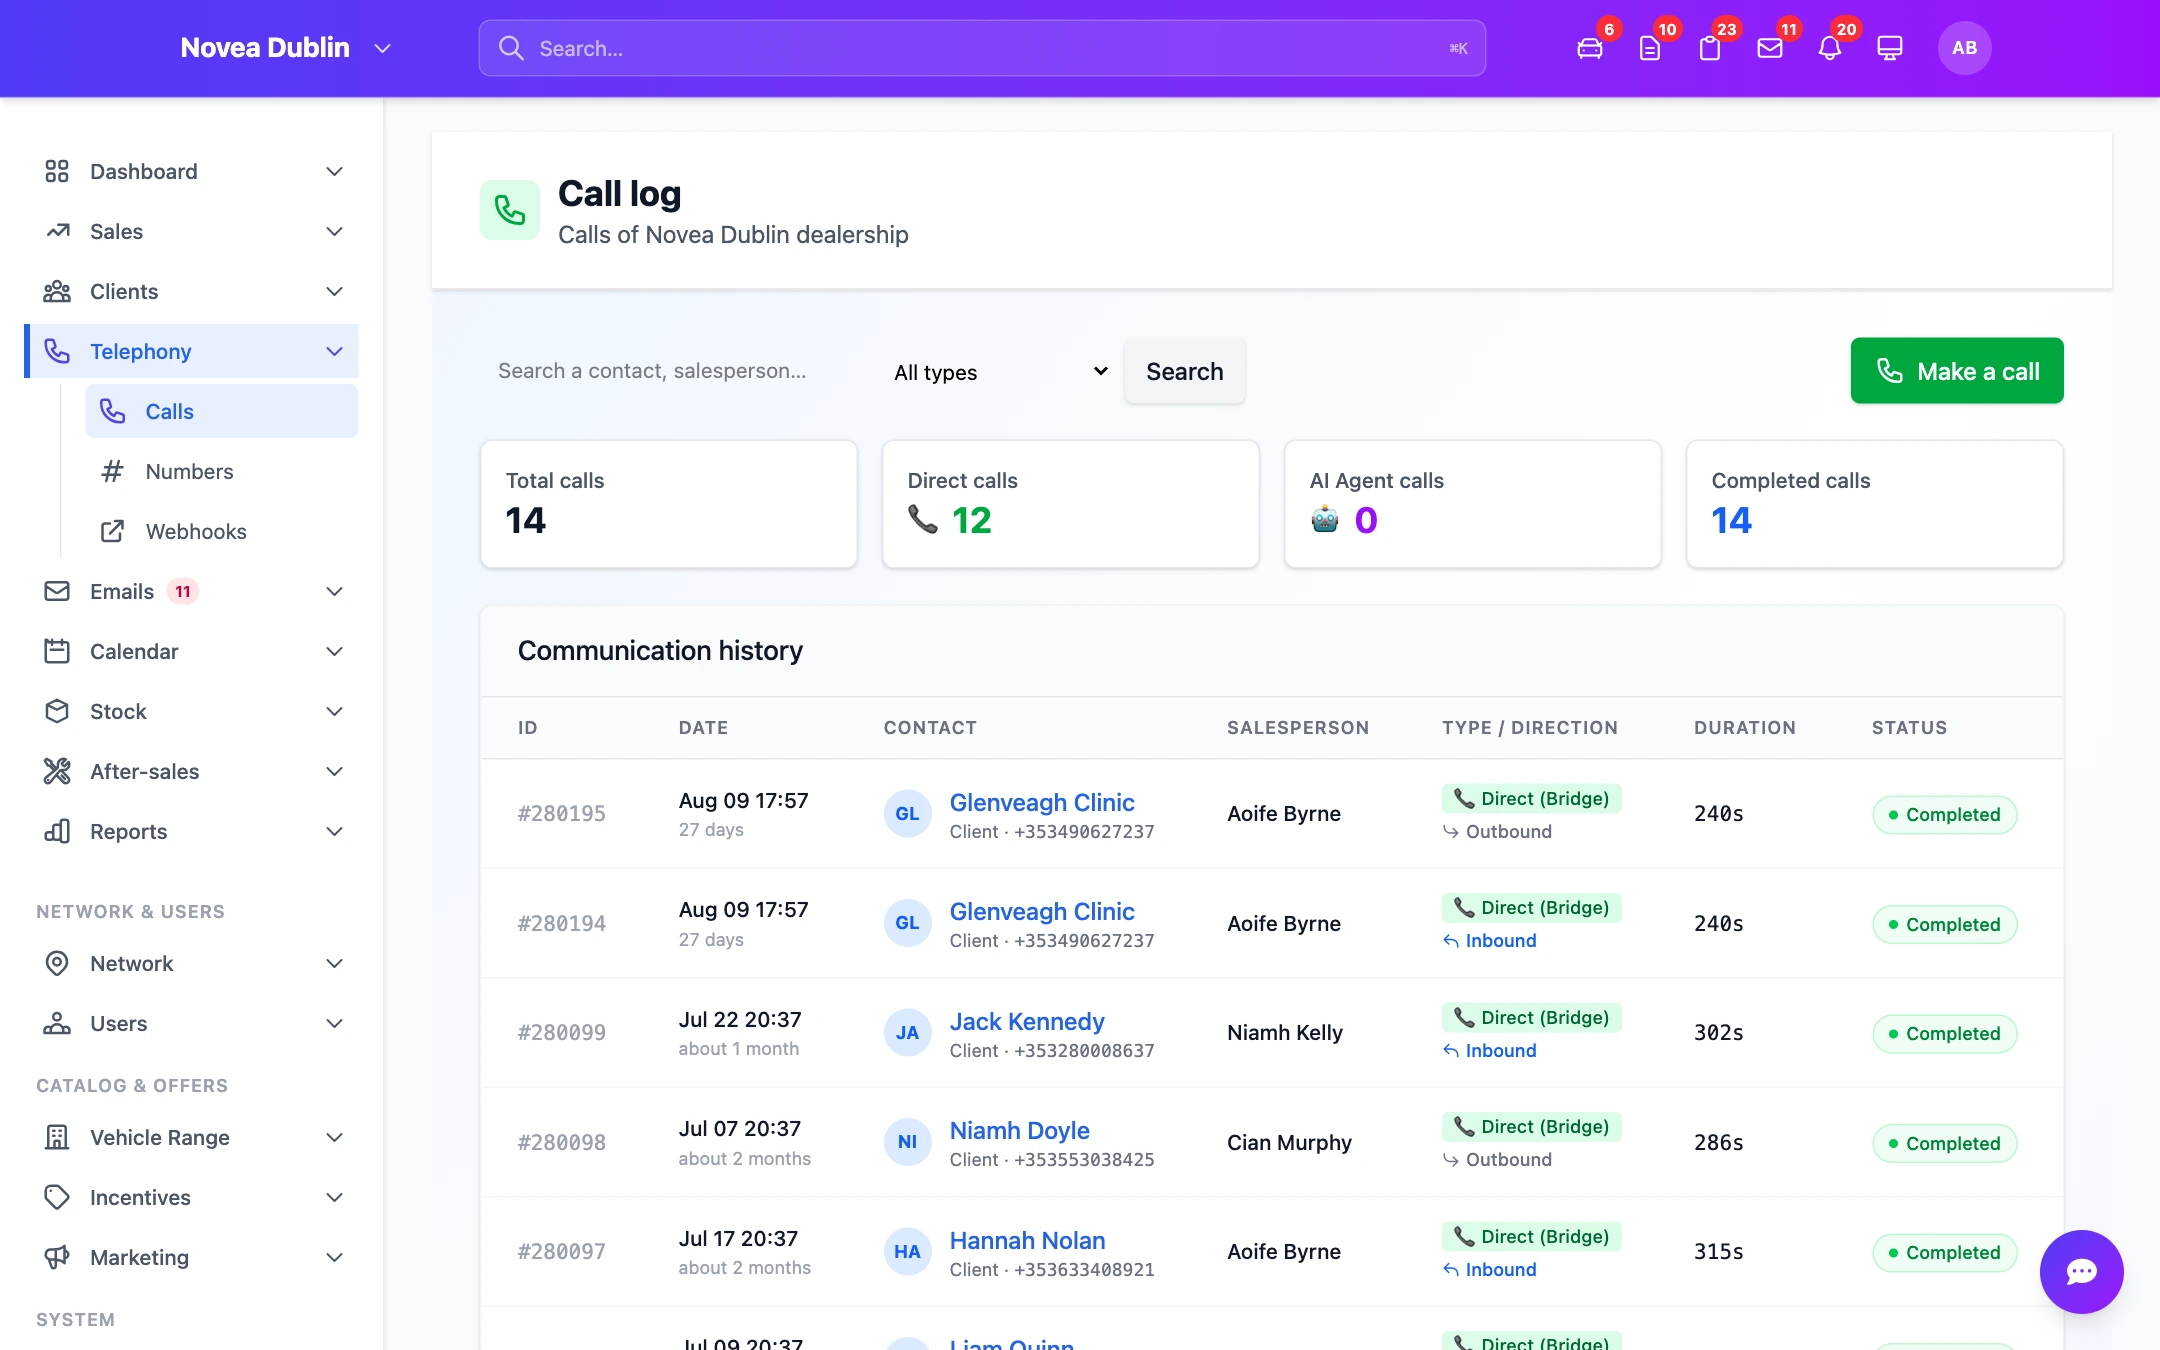Collapse the Telephony menu chevron
Viewport: 2160px width, 1350px height.
[335, 351]
